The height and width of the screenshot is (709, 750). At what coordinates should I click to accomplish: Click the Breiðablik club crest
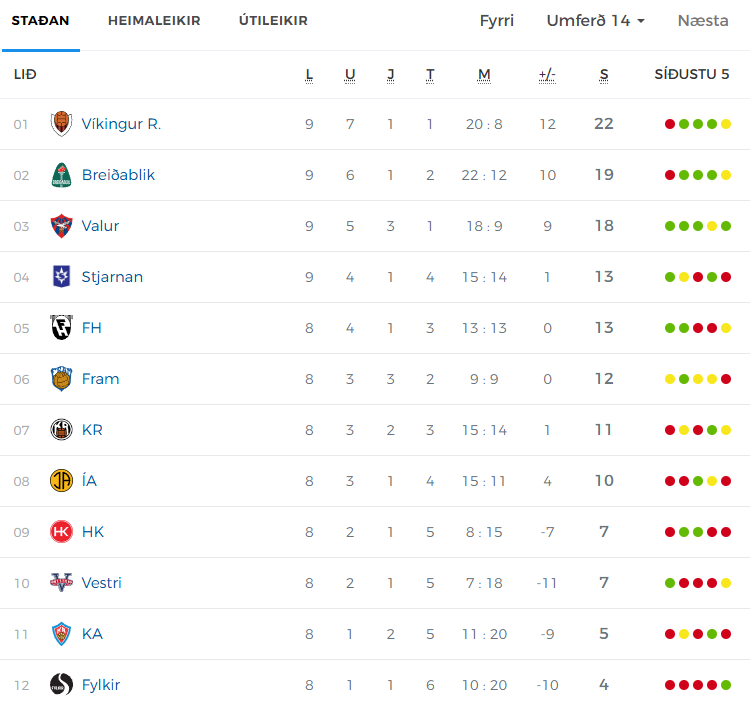(61, 175)
